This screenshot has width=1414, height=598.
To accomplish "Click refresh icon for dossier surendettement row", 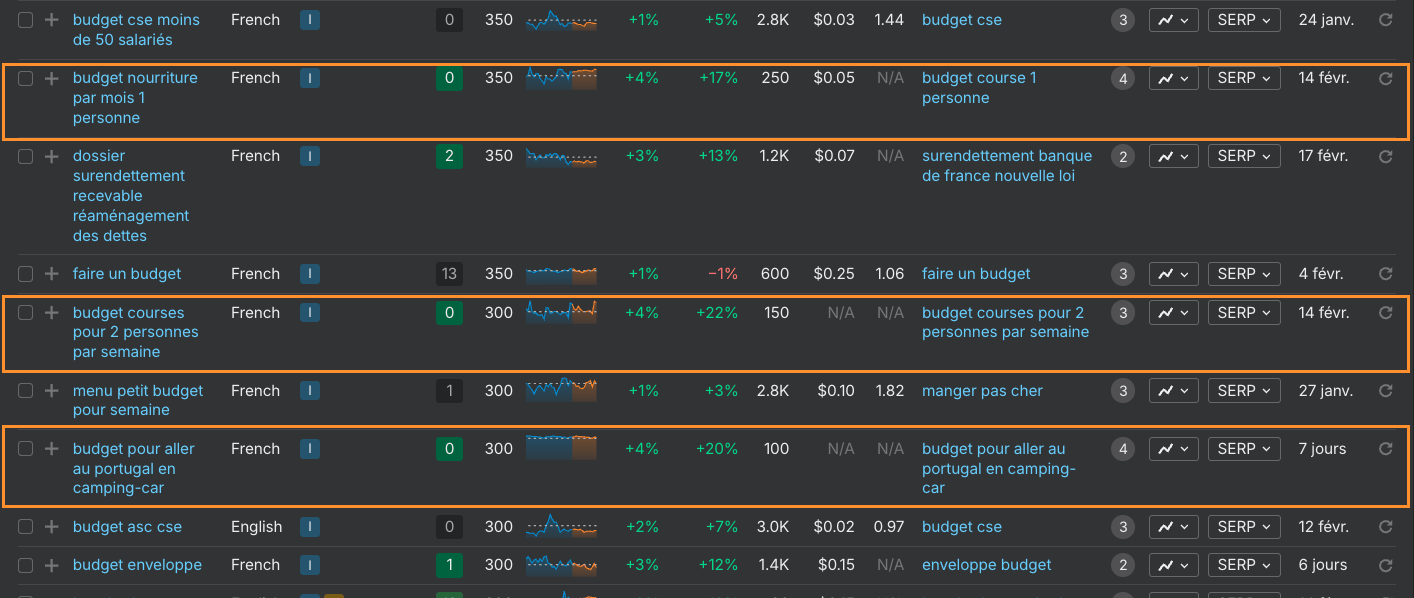I will [x=1385, y=156].
